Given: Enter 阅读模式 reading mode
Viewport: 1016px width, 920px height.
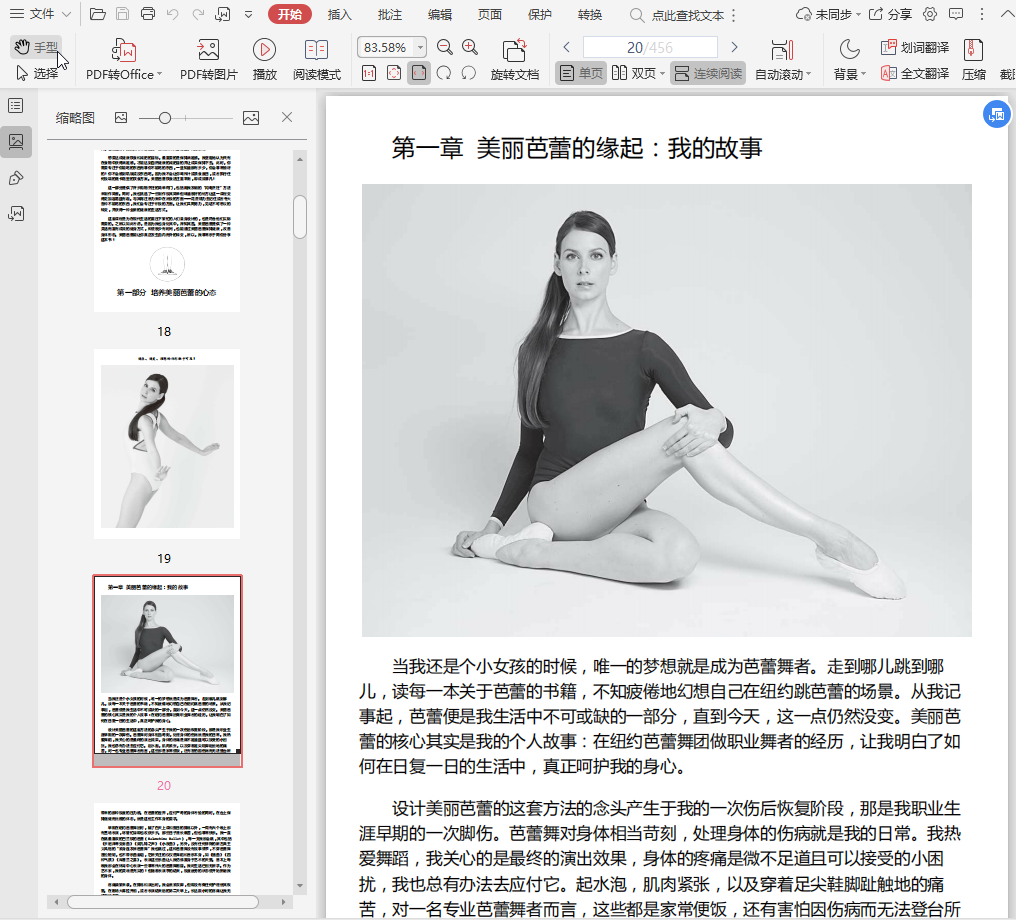Looking at the screenshot, I should point(317,60).
